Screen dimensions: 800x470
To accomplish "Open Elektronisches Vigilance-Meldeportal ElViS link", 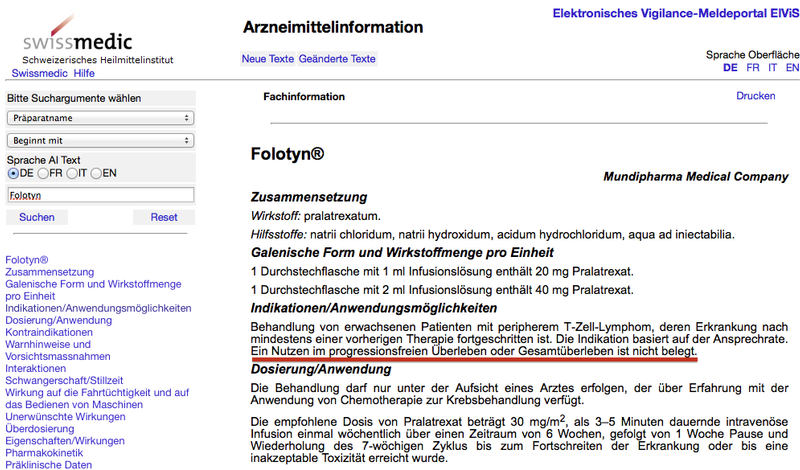I will (x=676, y=13).
